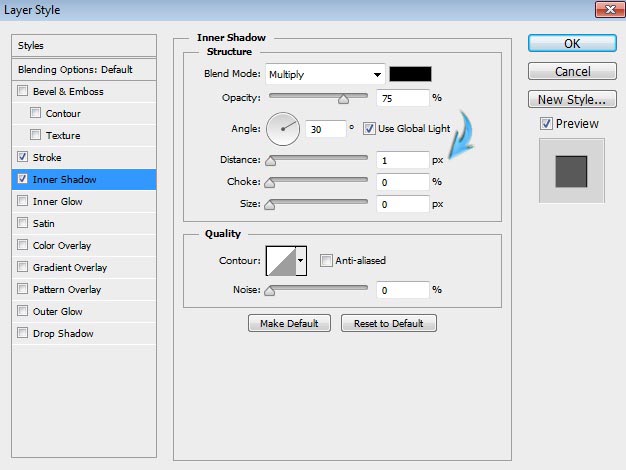Screen dimensions: 626x470
Task: Click the Choke slider handle
Action: (x=270, y=182)
